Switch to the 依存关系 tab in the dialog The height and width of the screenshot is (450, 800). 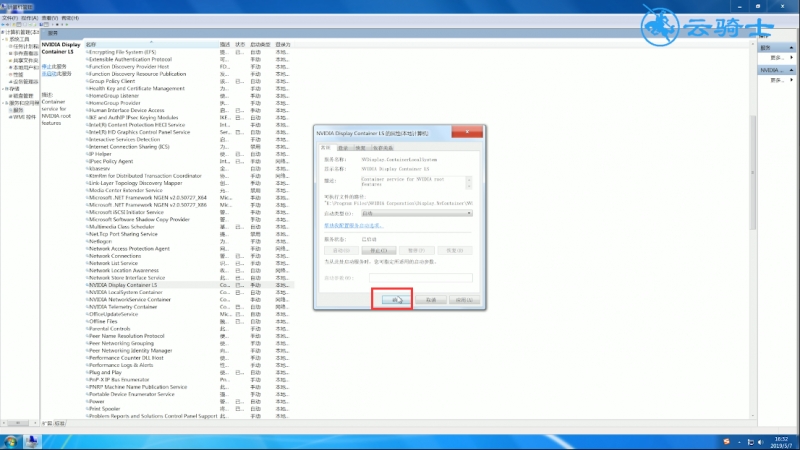point(383,148)
